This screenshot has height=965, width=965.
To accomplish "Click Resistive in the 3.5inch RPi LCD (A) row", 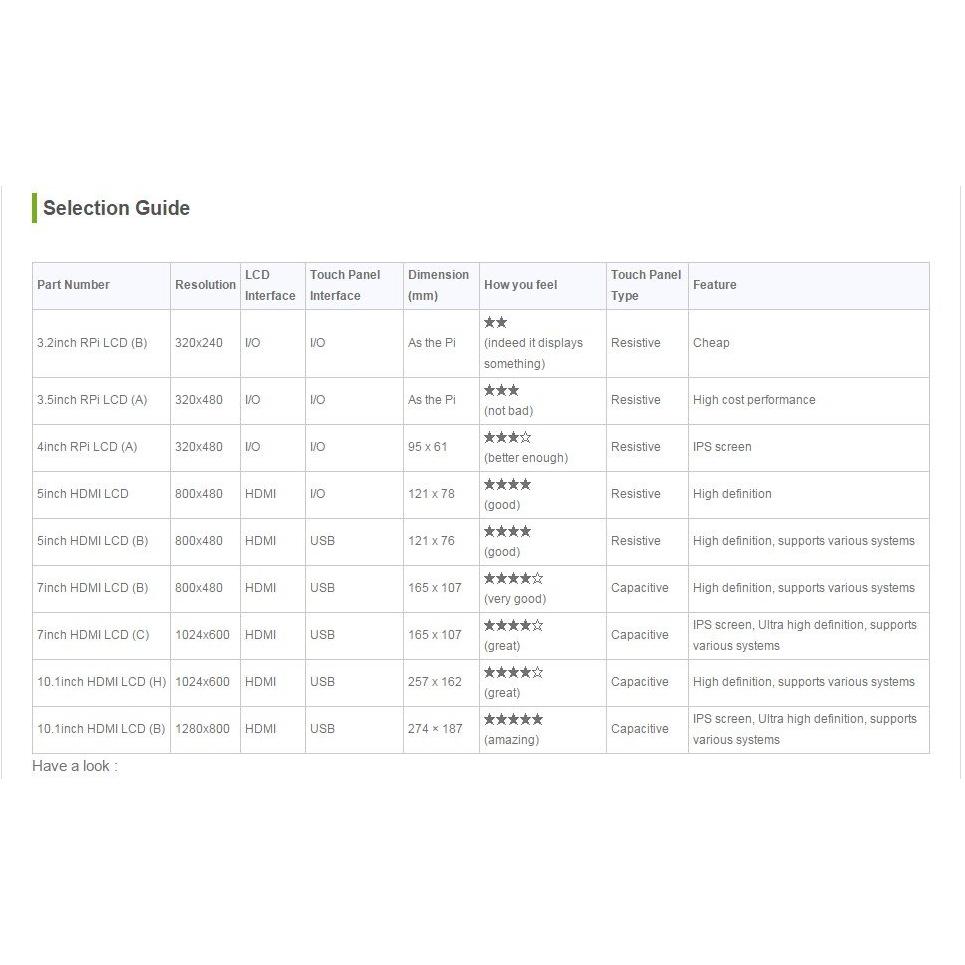I will click(x=636, y=400).
